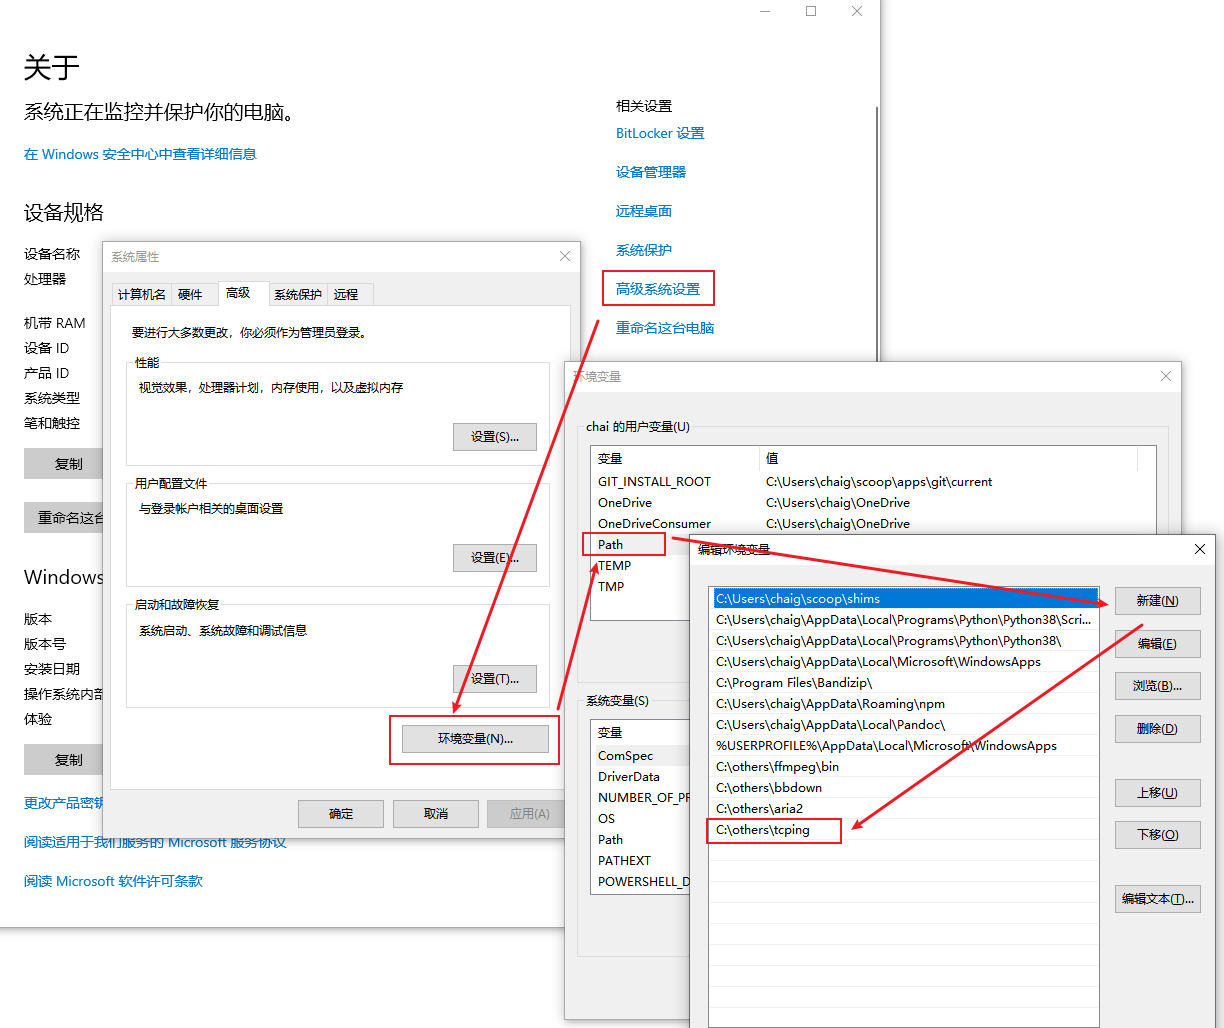Close the 环境变量 window
The image size is (1224, 1028).
[x=1165, y=376]
